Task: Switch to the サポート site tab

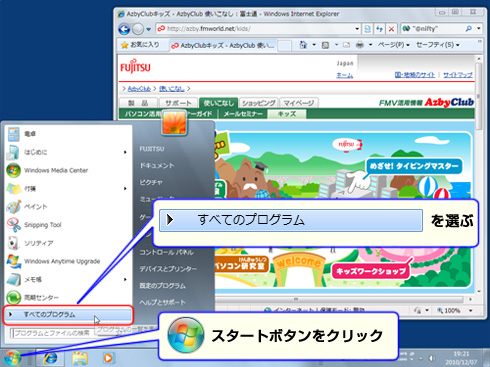Action: tap(178, 103)
